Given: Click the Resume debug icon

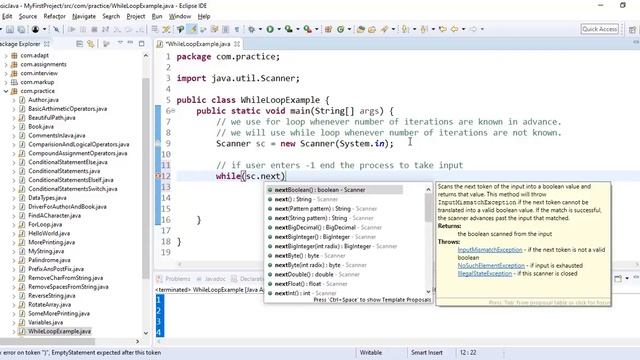Looking at the screenshot, I should point(71,29).
